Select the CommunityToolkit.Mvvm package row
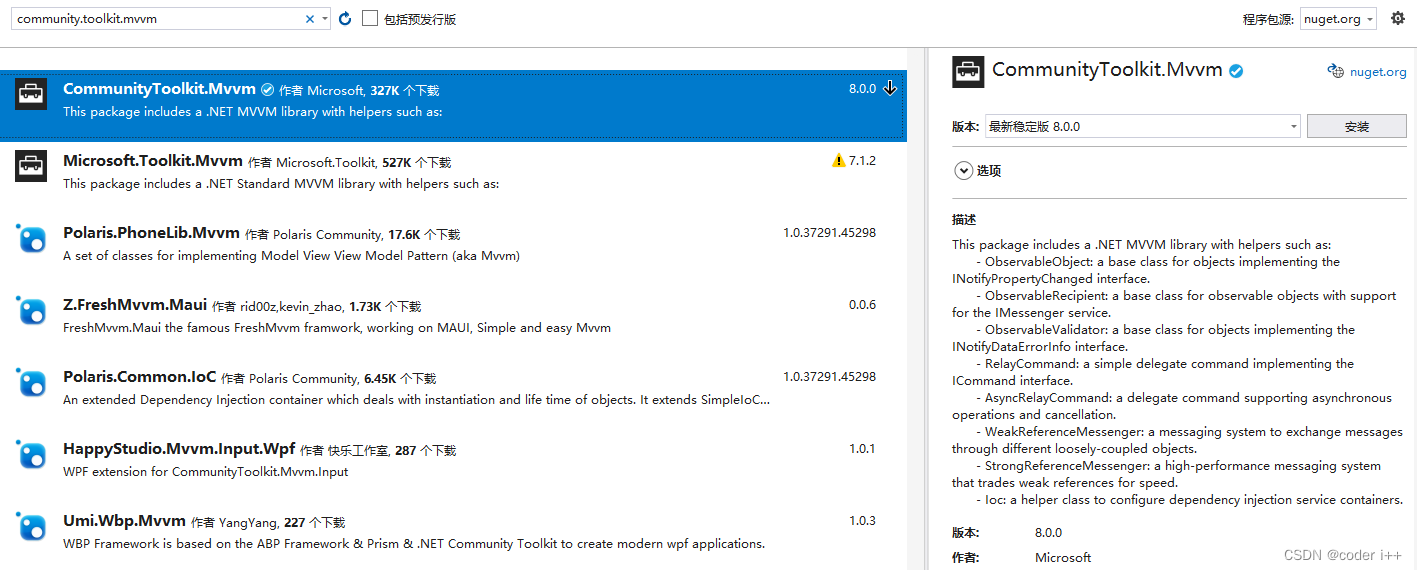Screen dimensions: 1417x570 pos(453,106)
